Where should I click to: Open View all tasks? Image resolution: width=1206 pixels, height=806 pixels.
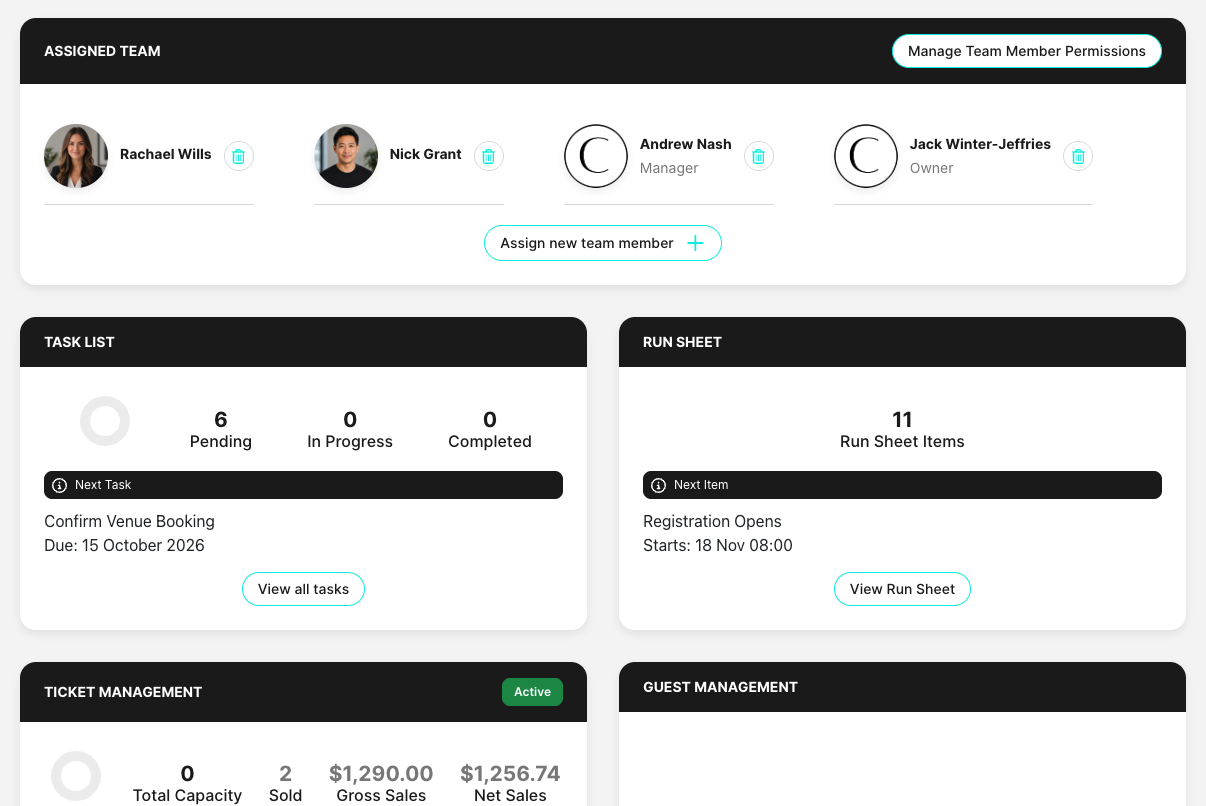point(303,589)
